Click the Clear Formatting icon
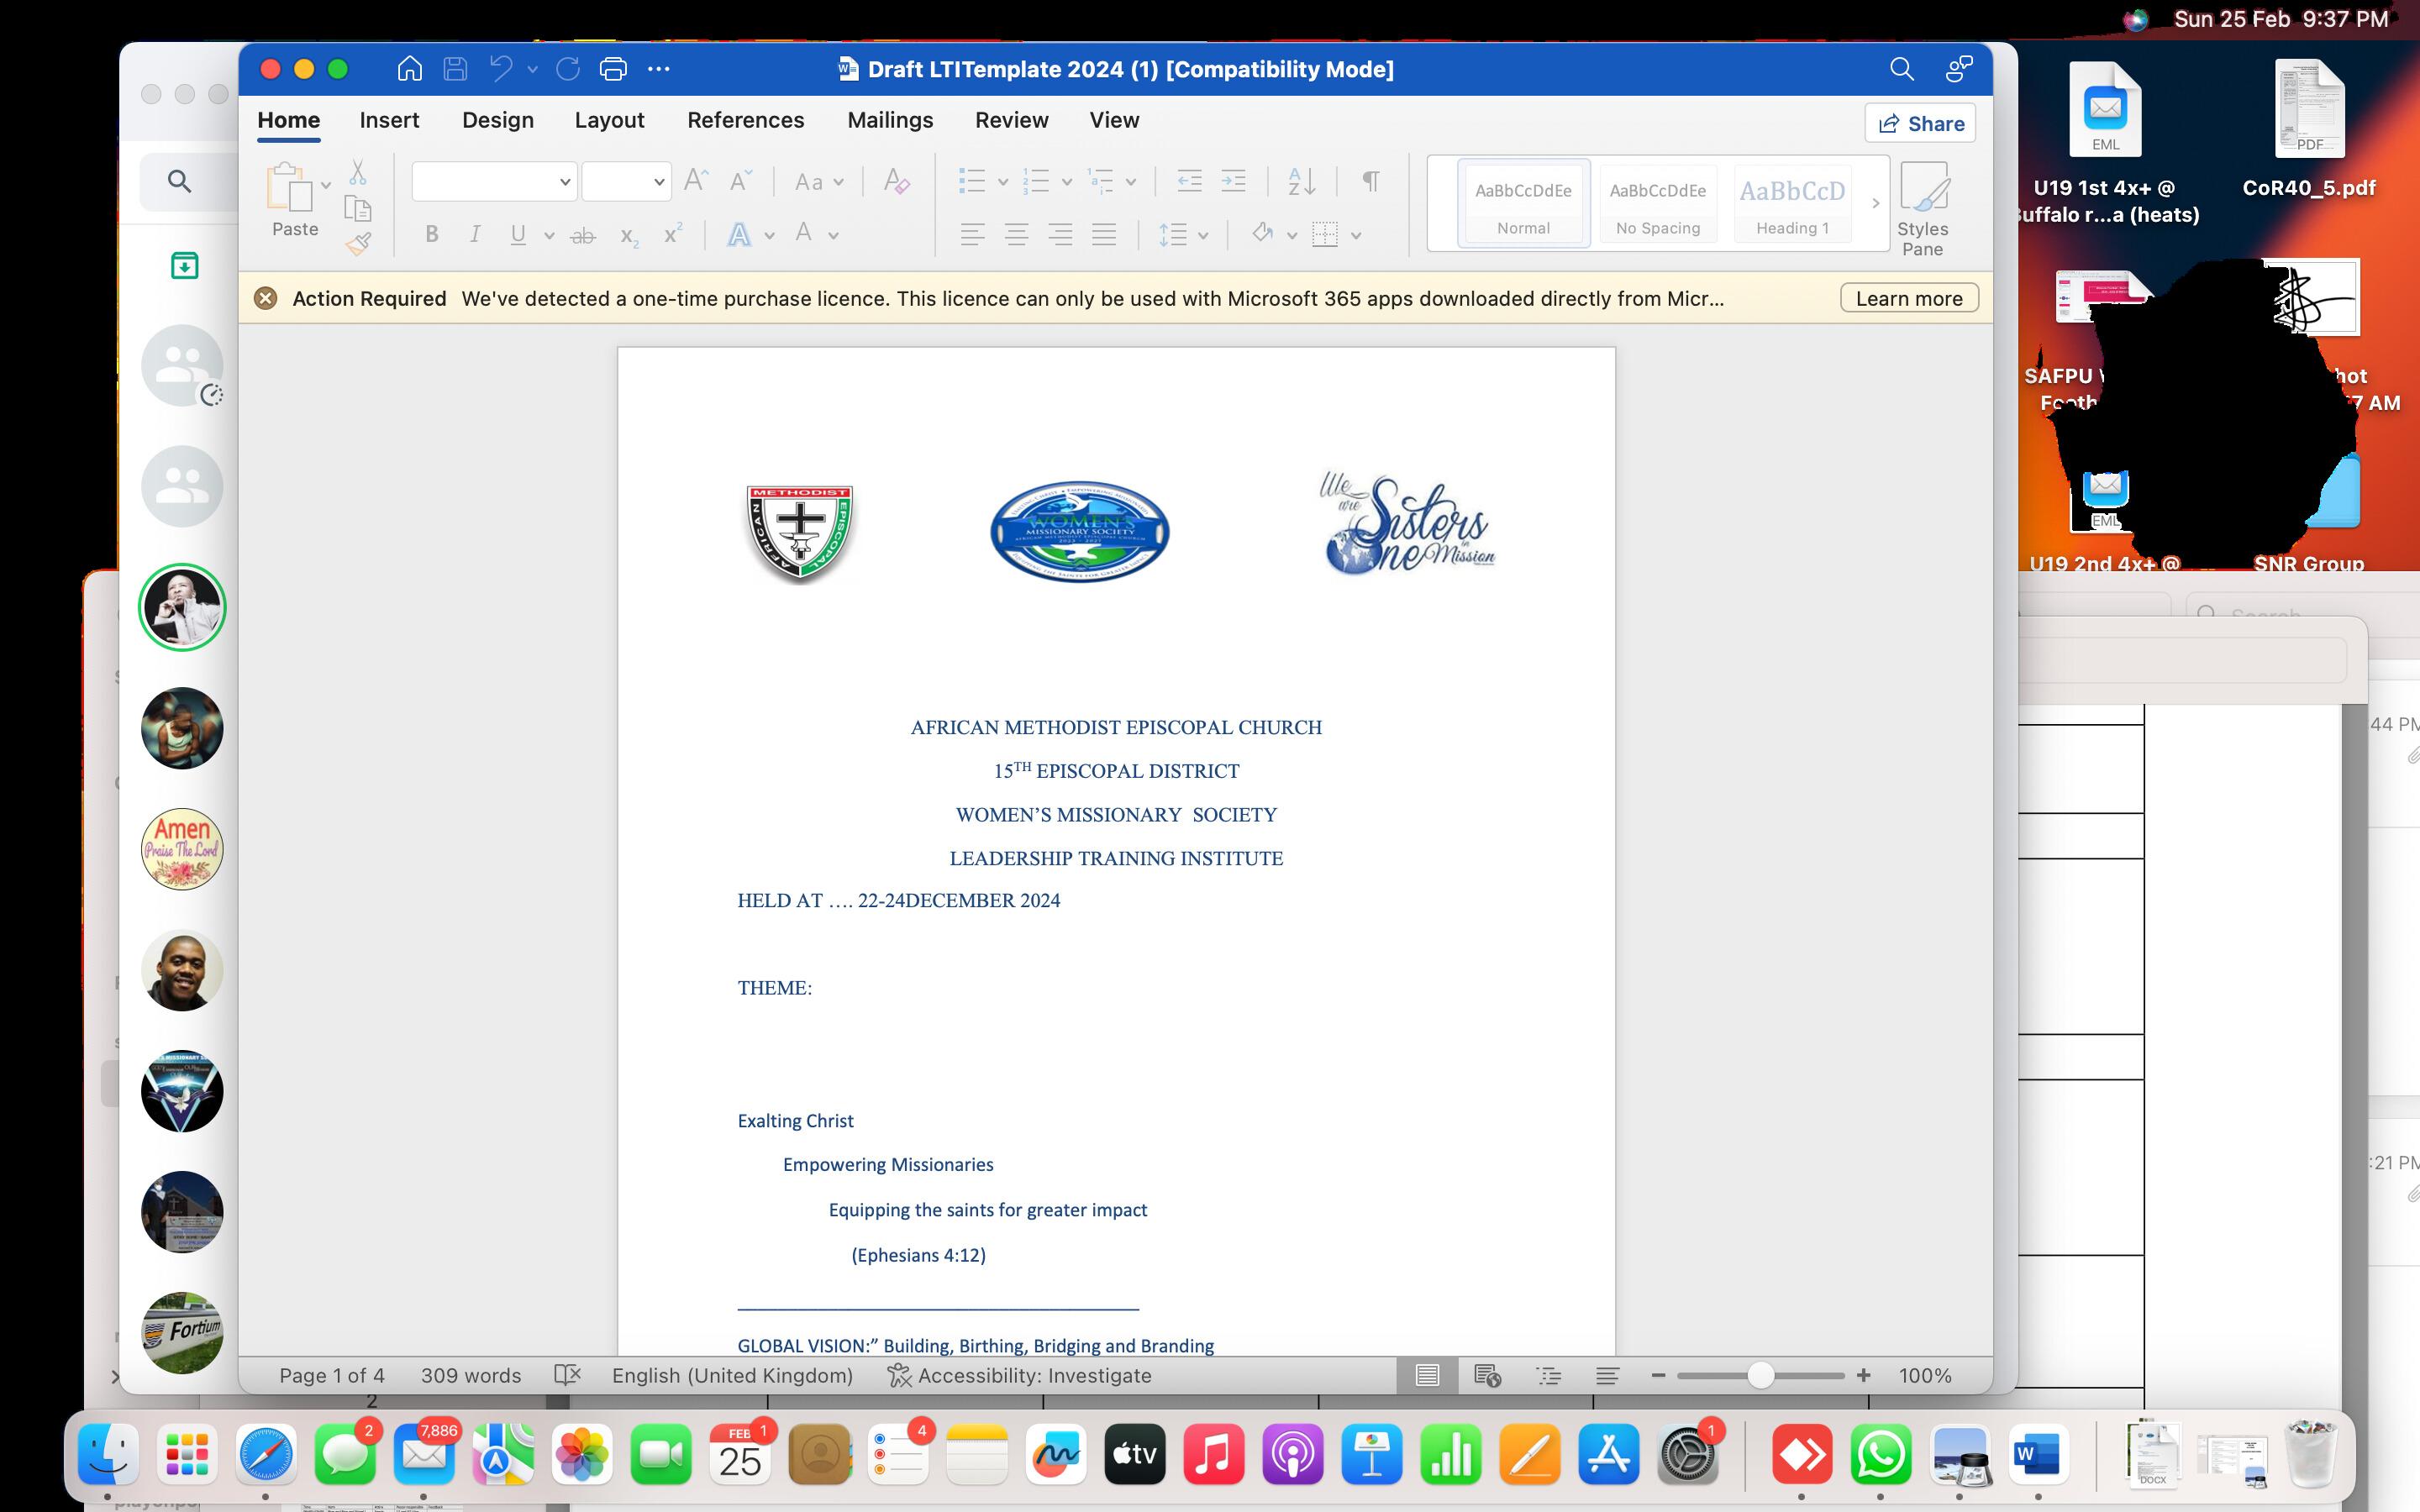Screen dimensions: 2420x1512 [896, 181]
